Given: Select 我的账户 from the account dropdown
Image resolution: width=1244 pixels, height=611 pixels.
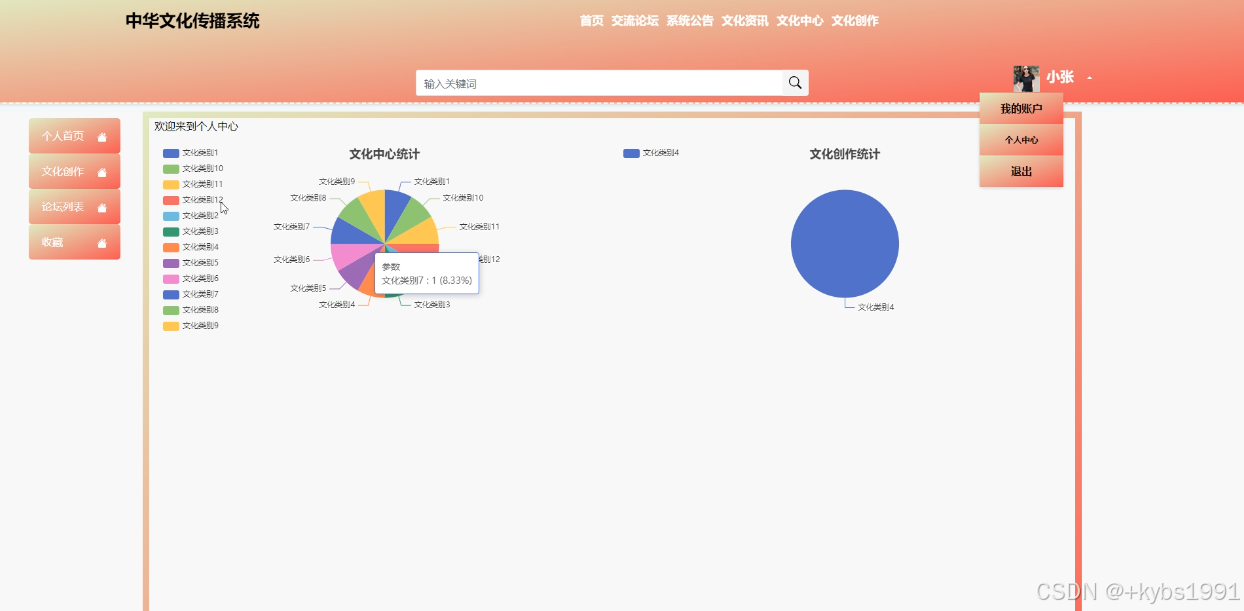Looking at the screenshot, I should pyautogui.click(x=1021, y=108).
